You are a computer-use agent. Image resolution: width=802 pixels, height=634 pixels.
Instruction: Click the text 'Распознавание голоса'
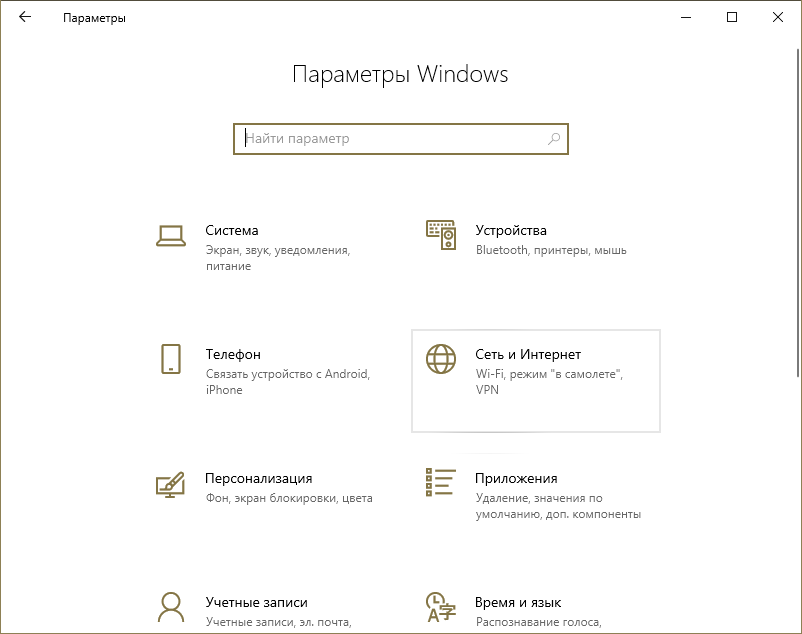click(538, 622)
